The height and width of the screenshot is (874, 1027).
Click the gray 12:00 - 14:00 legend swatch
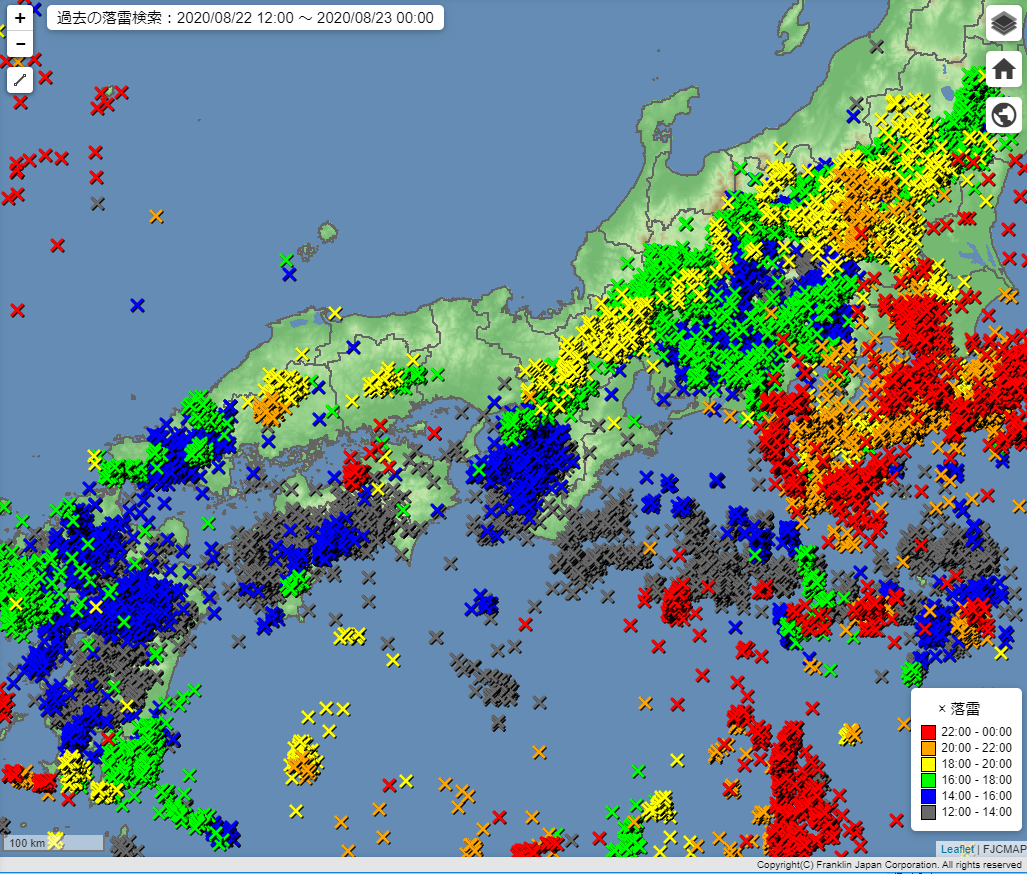[x=928, y=814]
